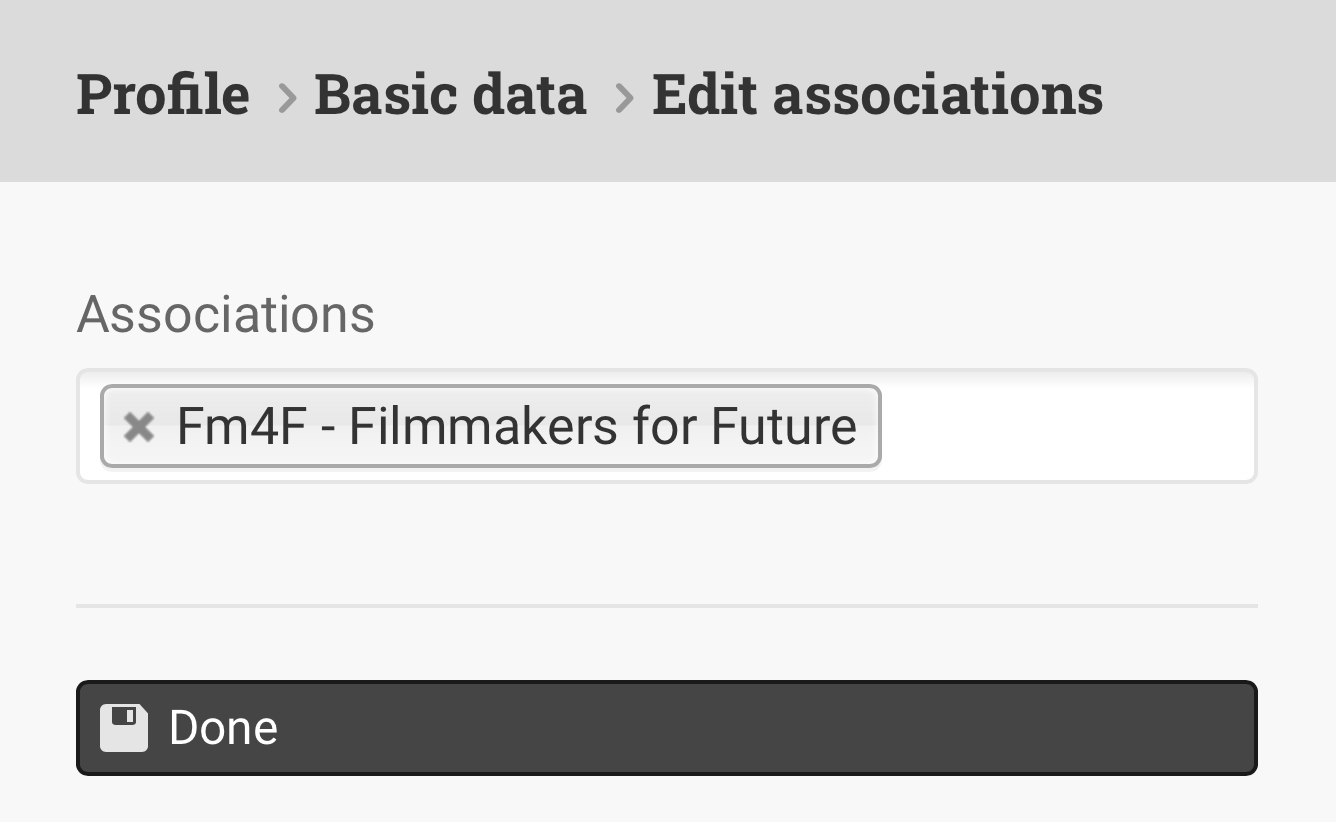1336x822 pixels.
Task: Focus the empty space in the Associations field
Action: pyautogui.click(x=1066, y=427)
